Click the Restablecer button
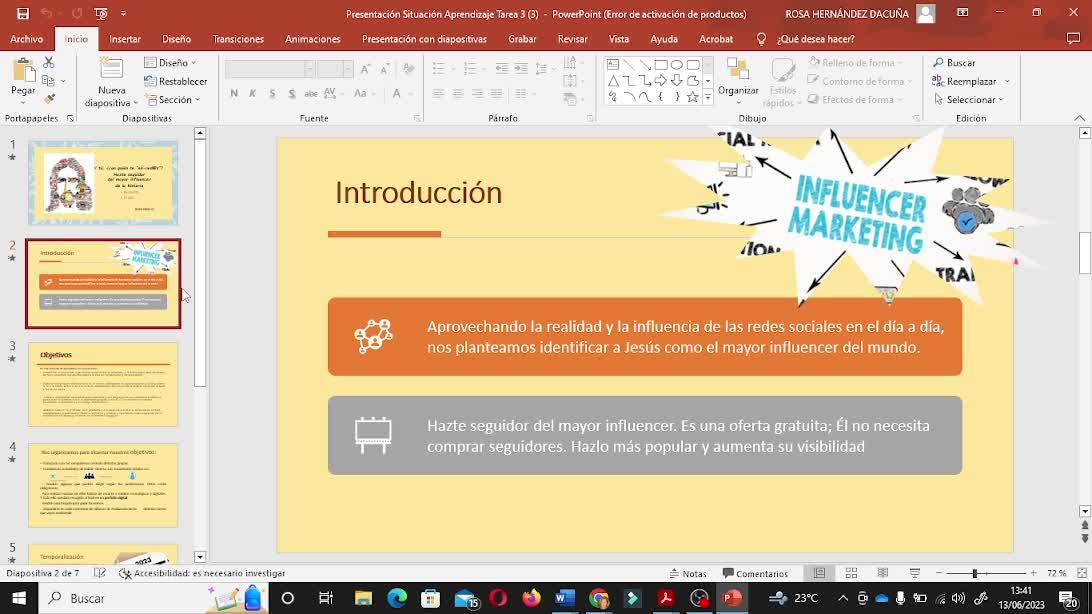 (x=178, y=81)
